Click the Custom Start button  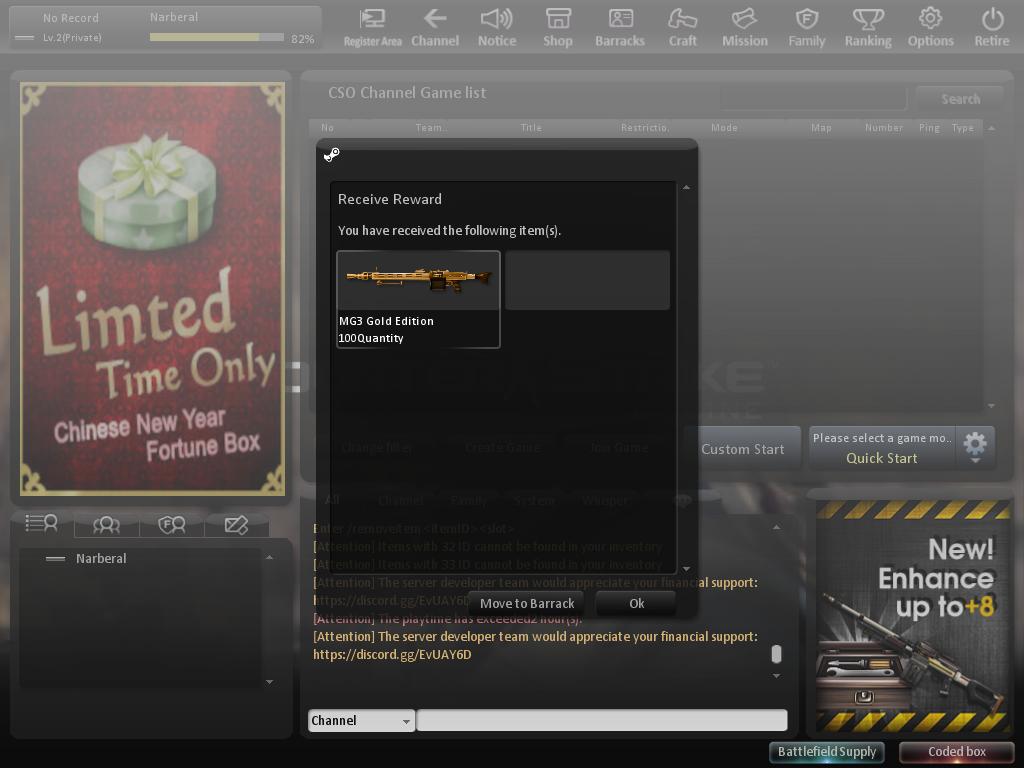[743, 449]
